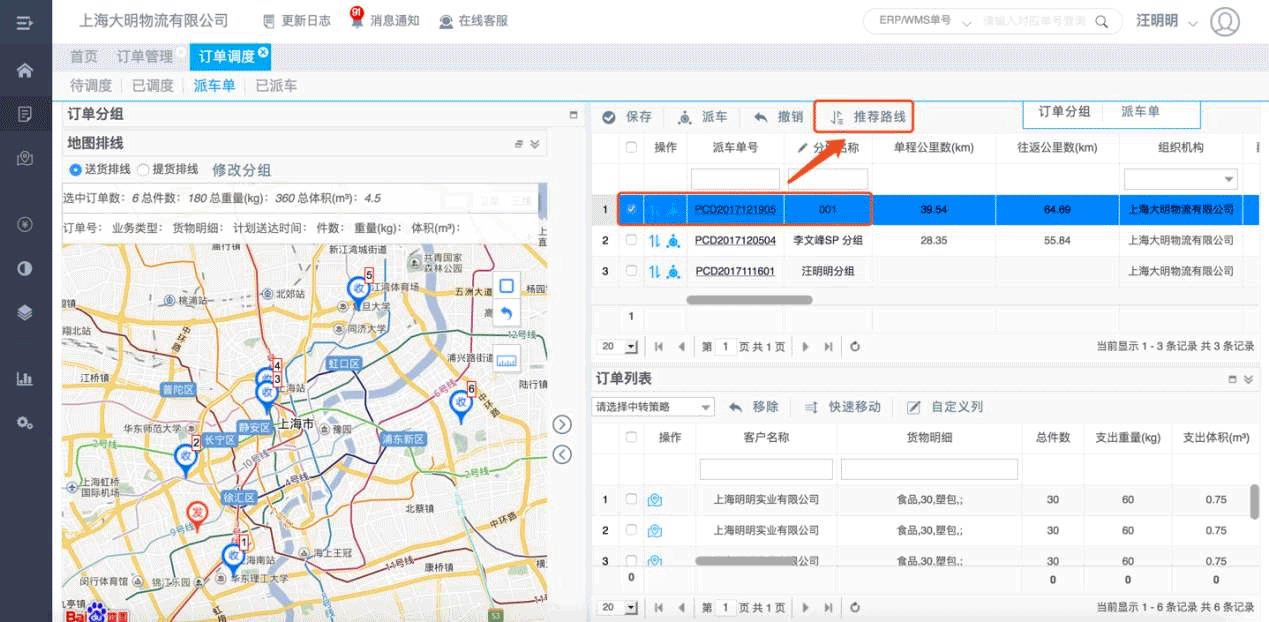Click the 修改分组 link
The image size is (1269, 622).
(241, 170)
